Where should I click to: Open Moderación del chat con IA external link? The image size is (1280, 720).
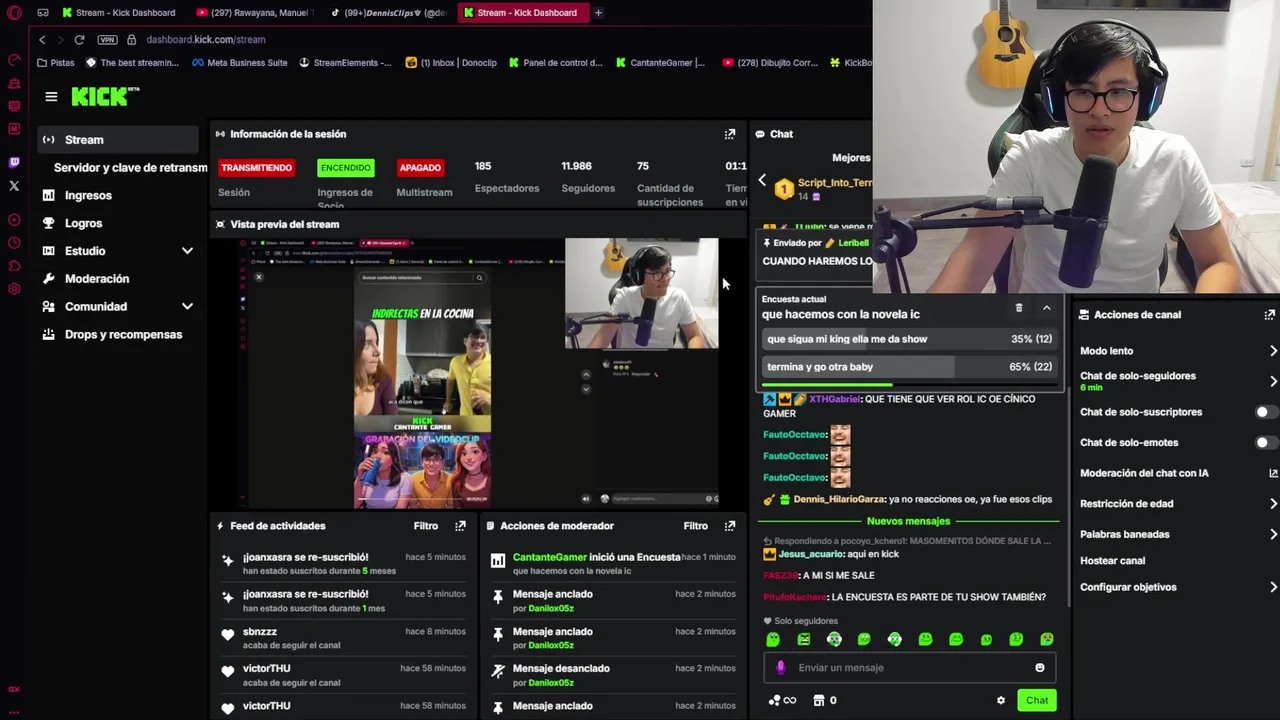pyautogui.click(x=1273, y=474)
